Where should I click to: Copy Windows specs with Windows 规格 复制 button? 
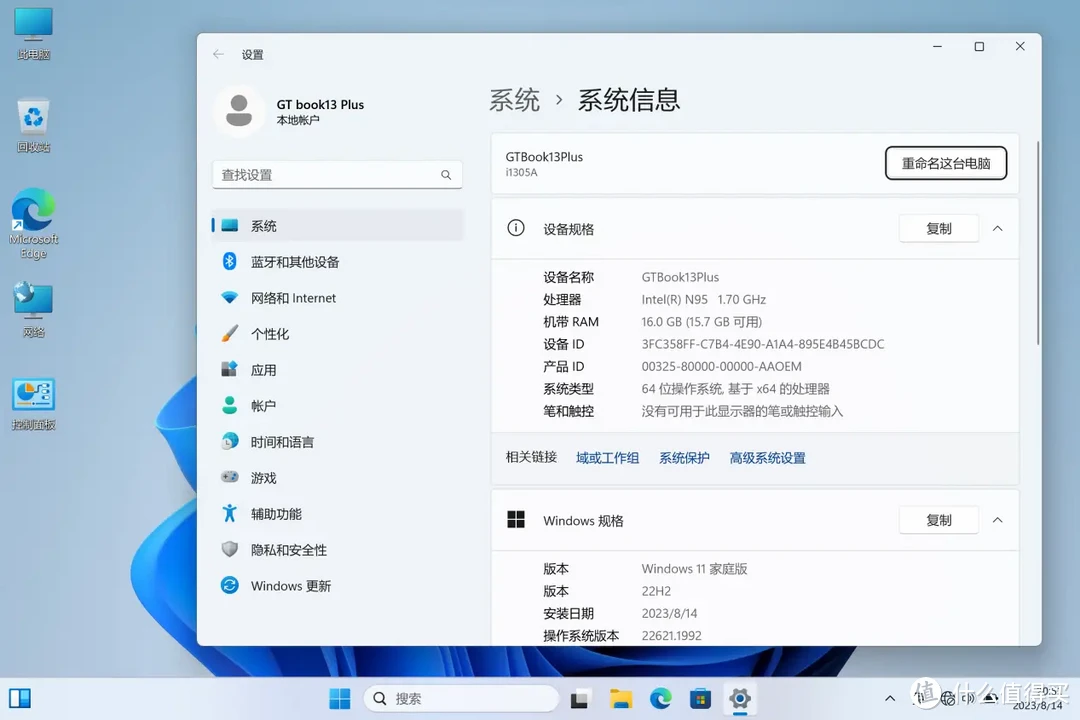(939, 520)
